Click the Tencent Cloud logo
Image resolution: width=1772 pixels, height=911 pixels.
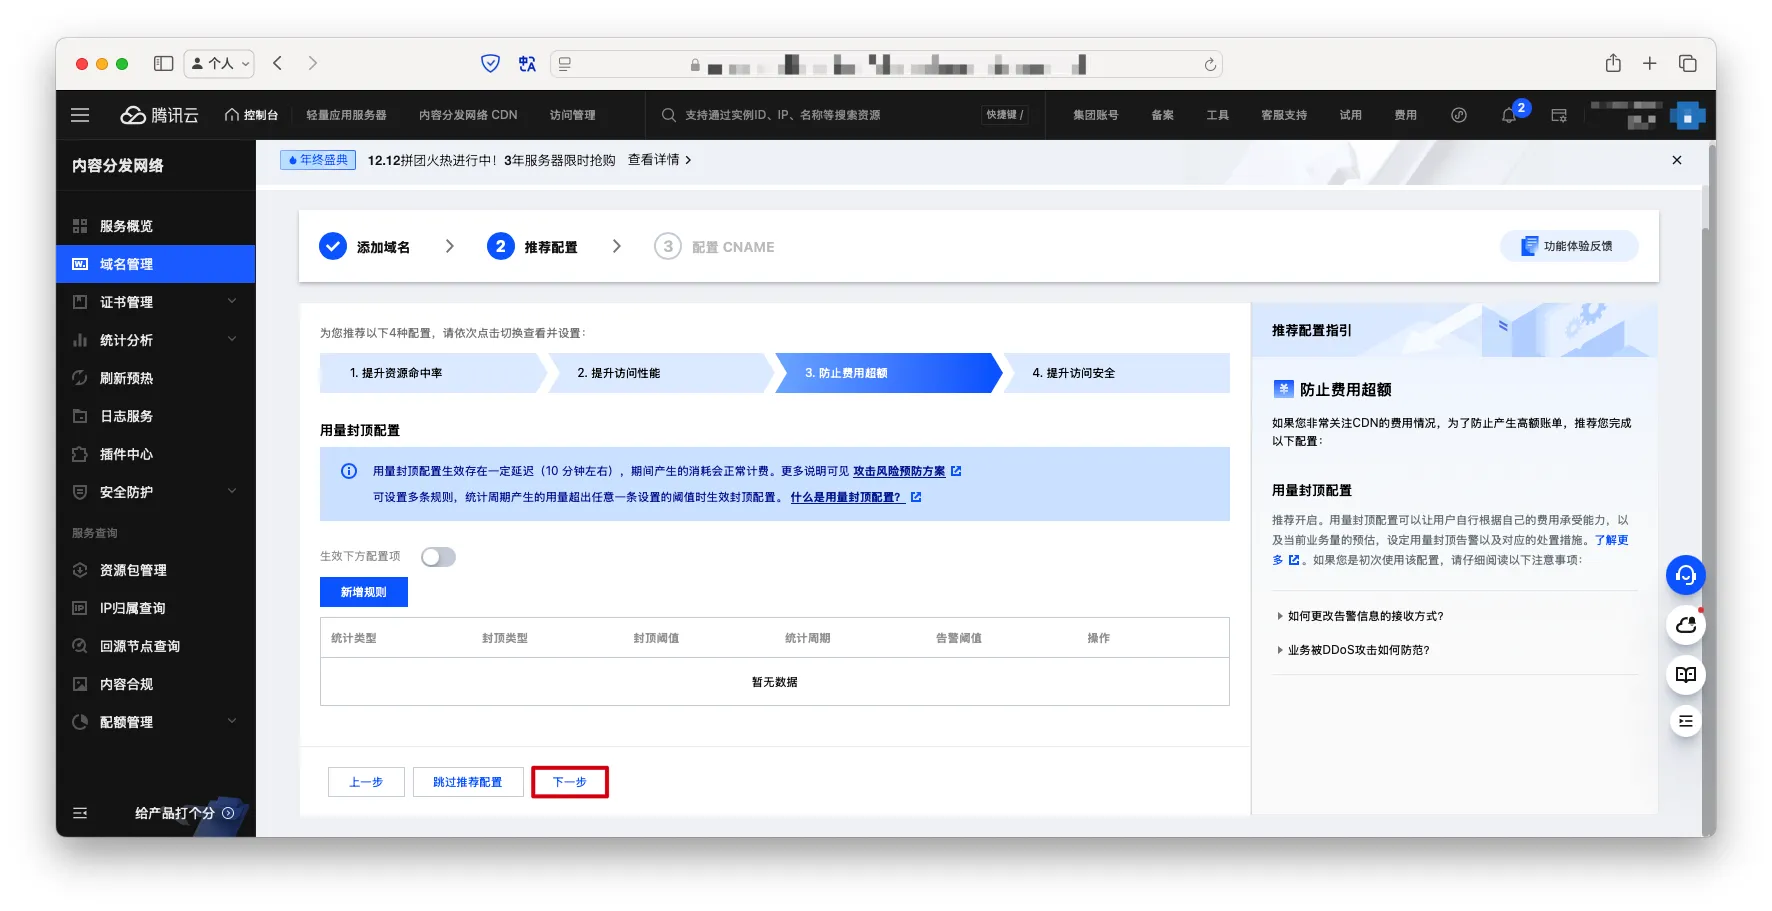[160, 115]
